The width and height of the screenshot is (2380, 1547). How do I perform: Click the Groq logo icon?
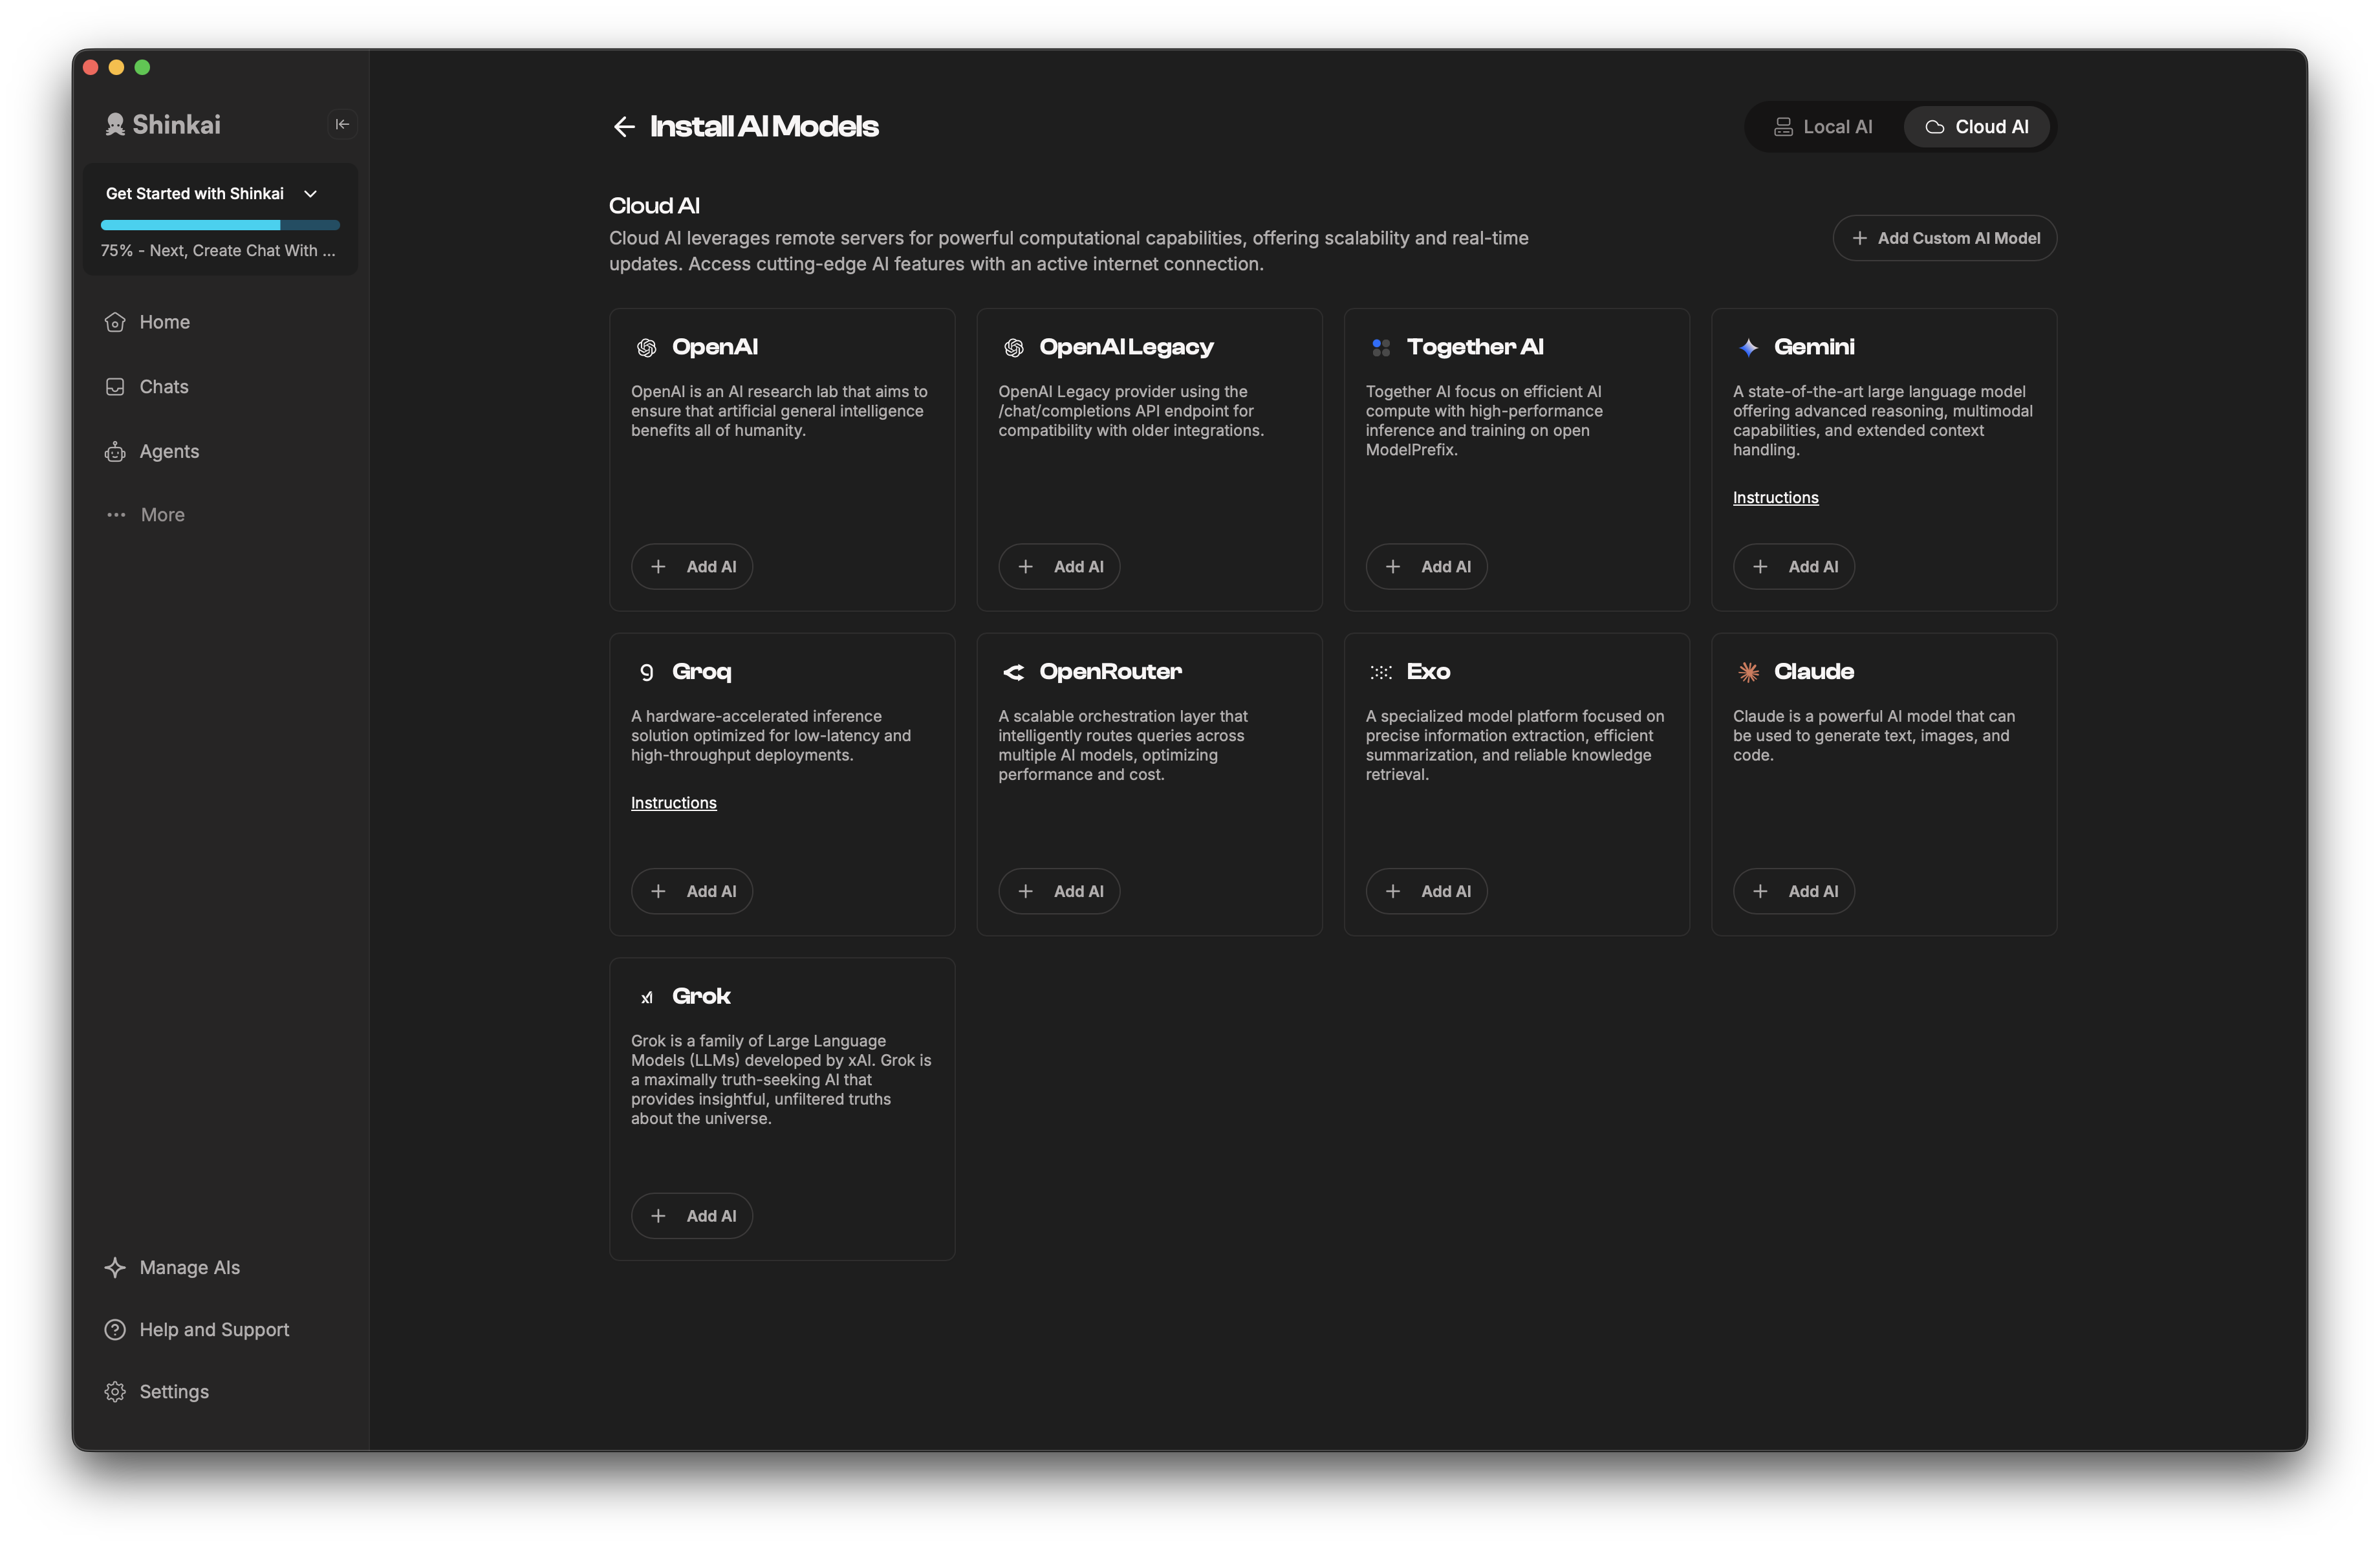point(646,672)
